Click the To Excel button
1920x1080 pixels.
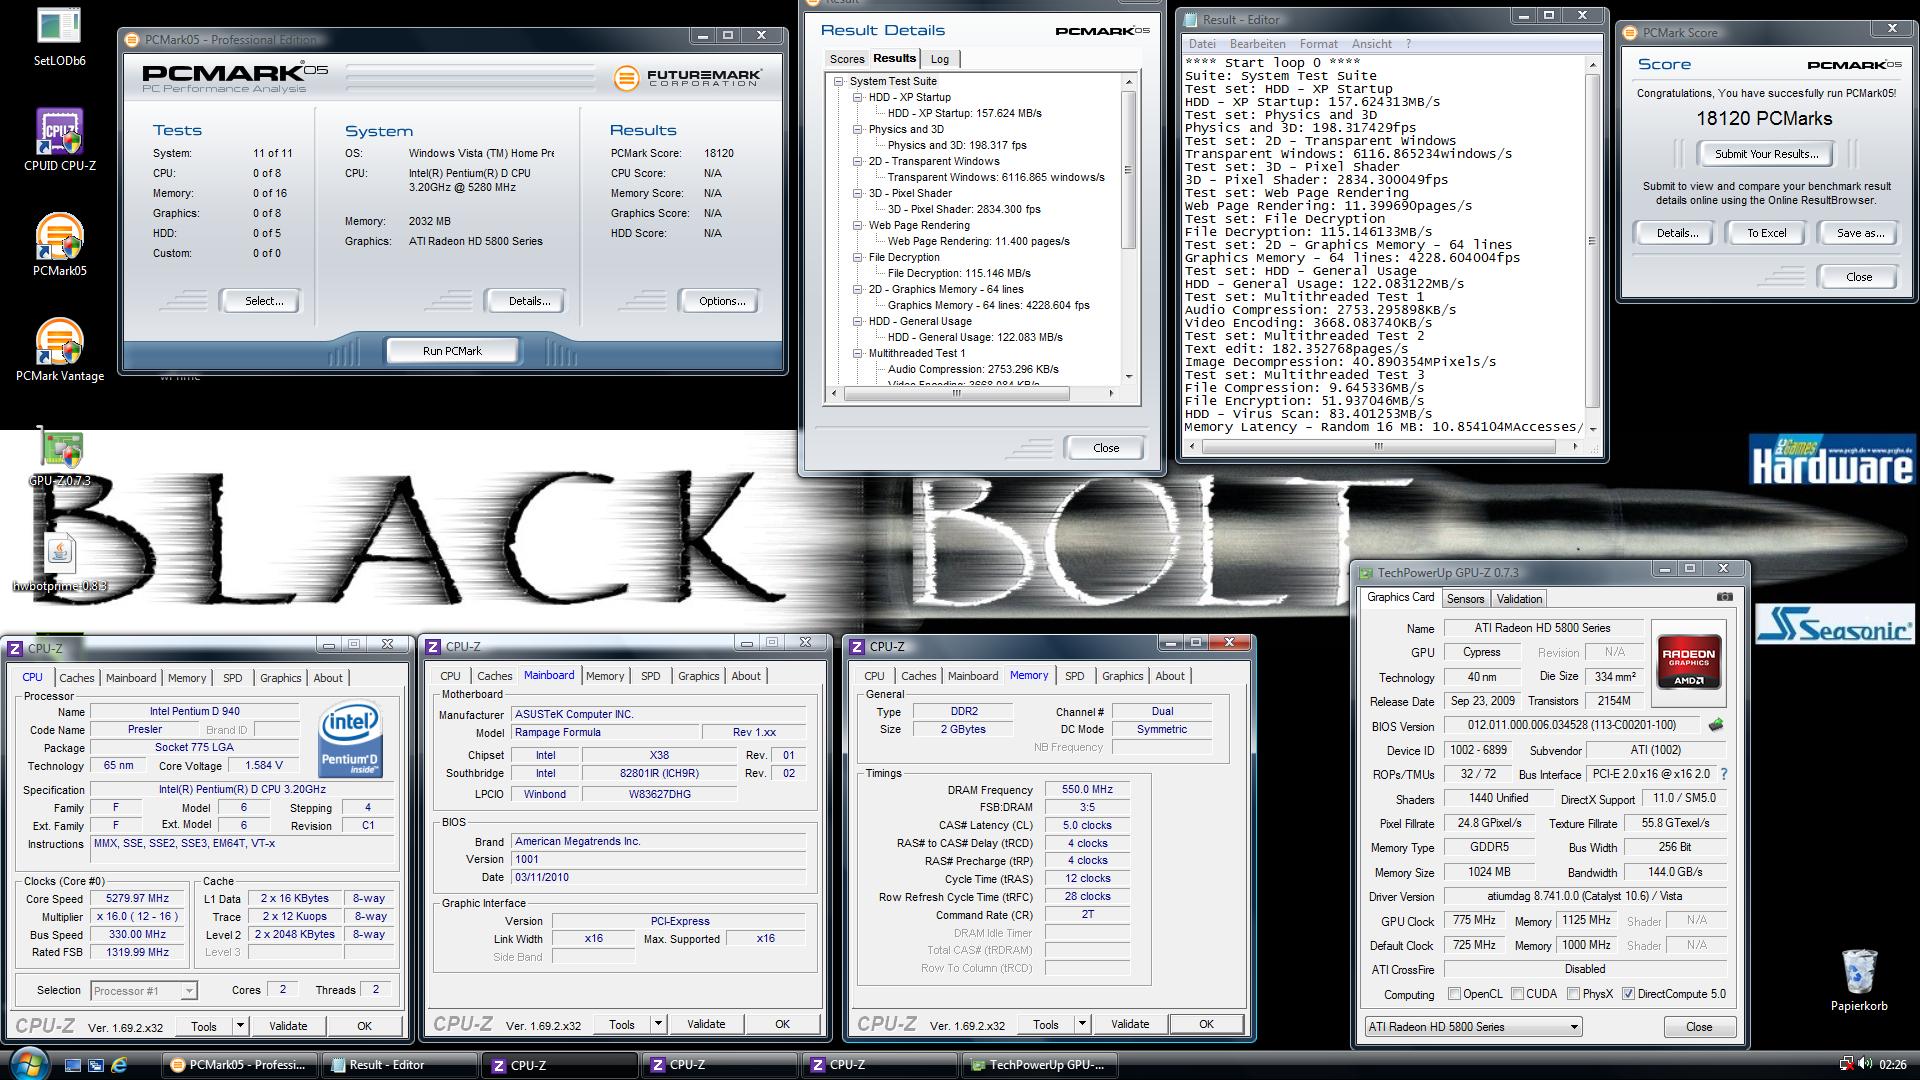coord(1766,233)
